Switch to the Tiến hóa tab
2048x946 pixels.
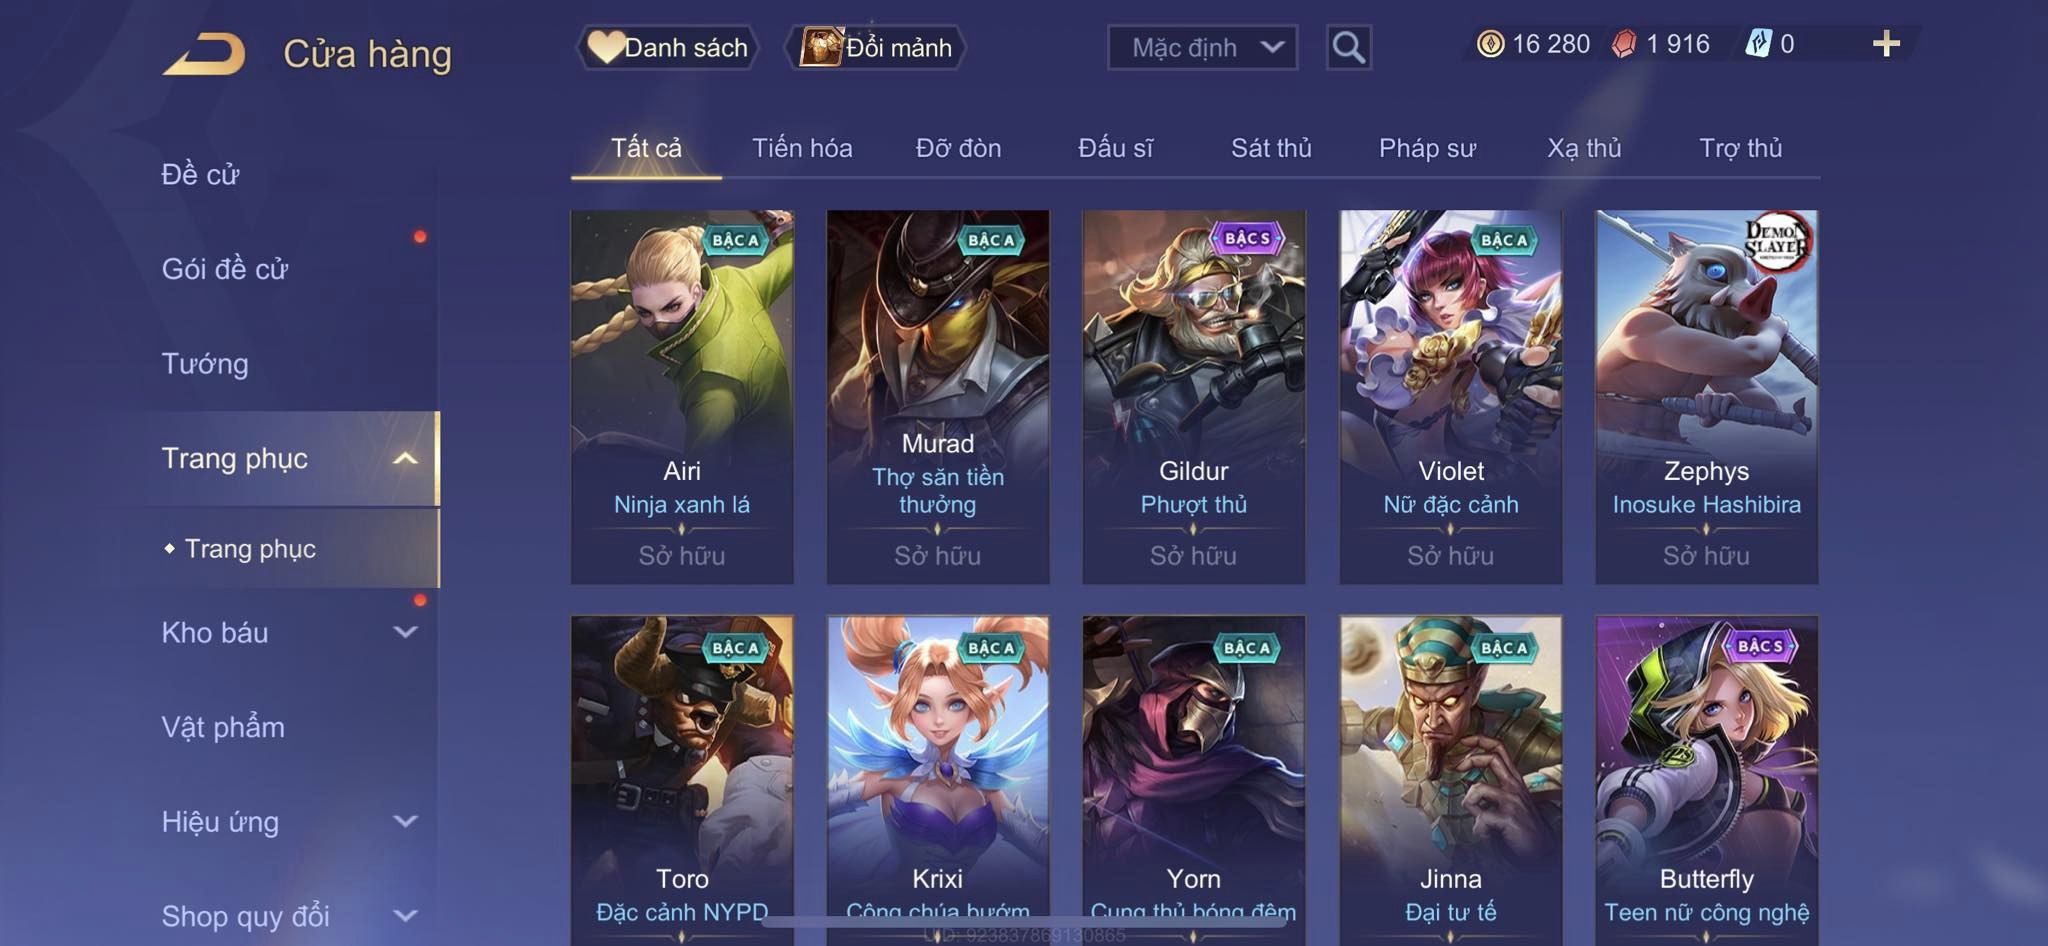pos(802,148)
